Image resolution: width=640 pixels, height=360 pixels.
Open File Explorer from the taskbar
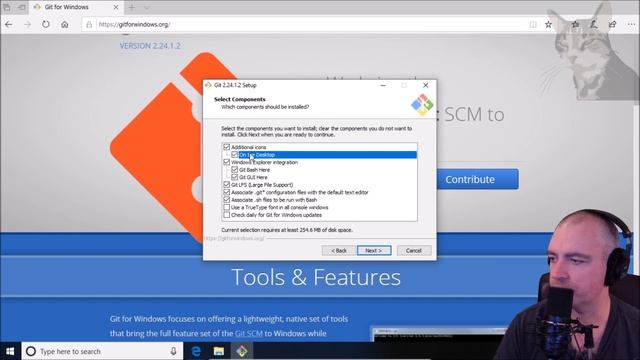click(x=219, y=351)
